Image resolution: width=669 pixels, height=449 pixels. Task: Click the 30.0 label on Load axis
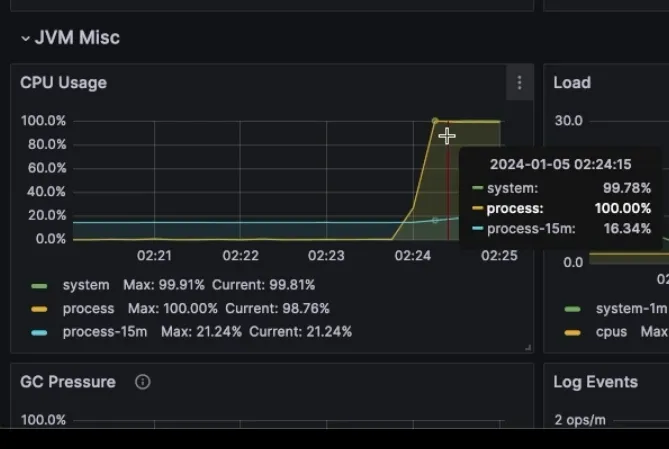point(568,121)
